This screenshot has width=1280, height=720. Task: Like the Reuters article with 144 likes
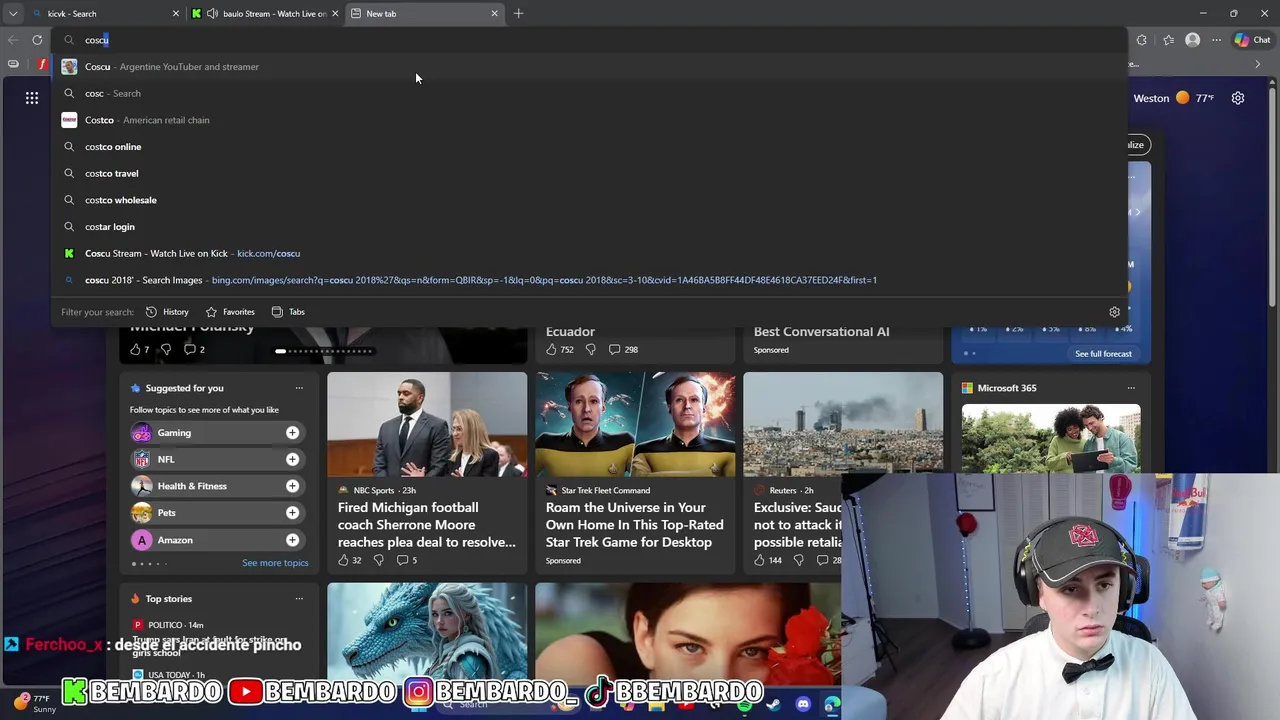(x=768, y=560)
